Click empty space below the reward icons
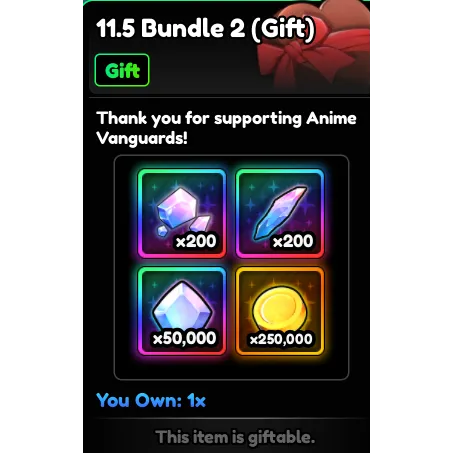Viewport: 453px width, 453px height. 231,367
